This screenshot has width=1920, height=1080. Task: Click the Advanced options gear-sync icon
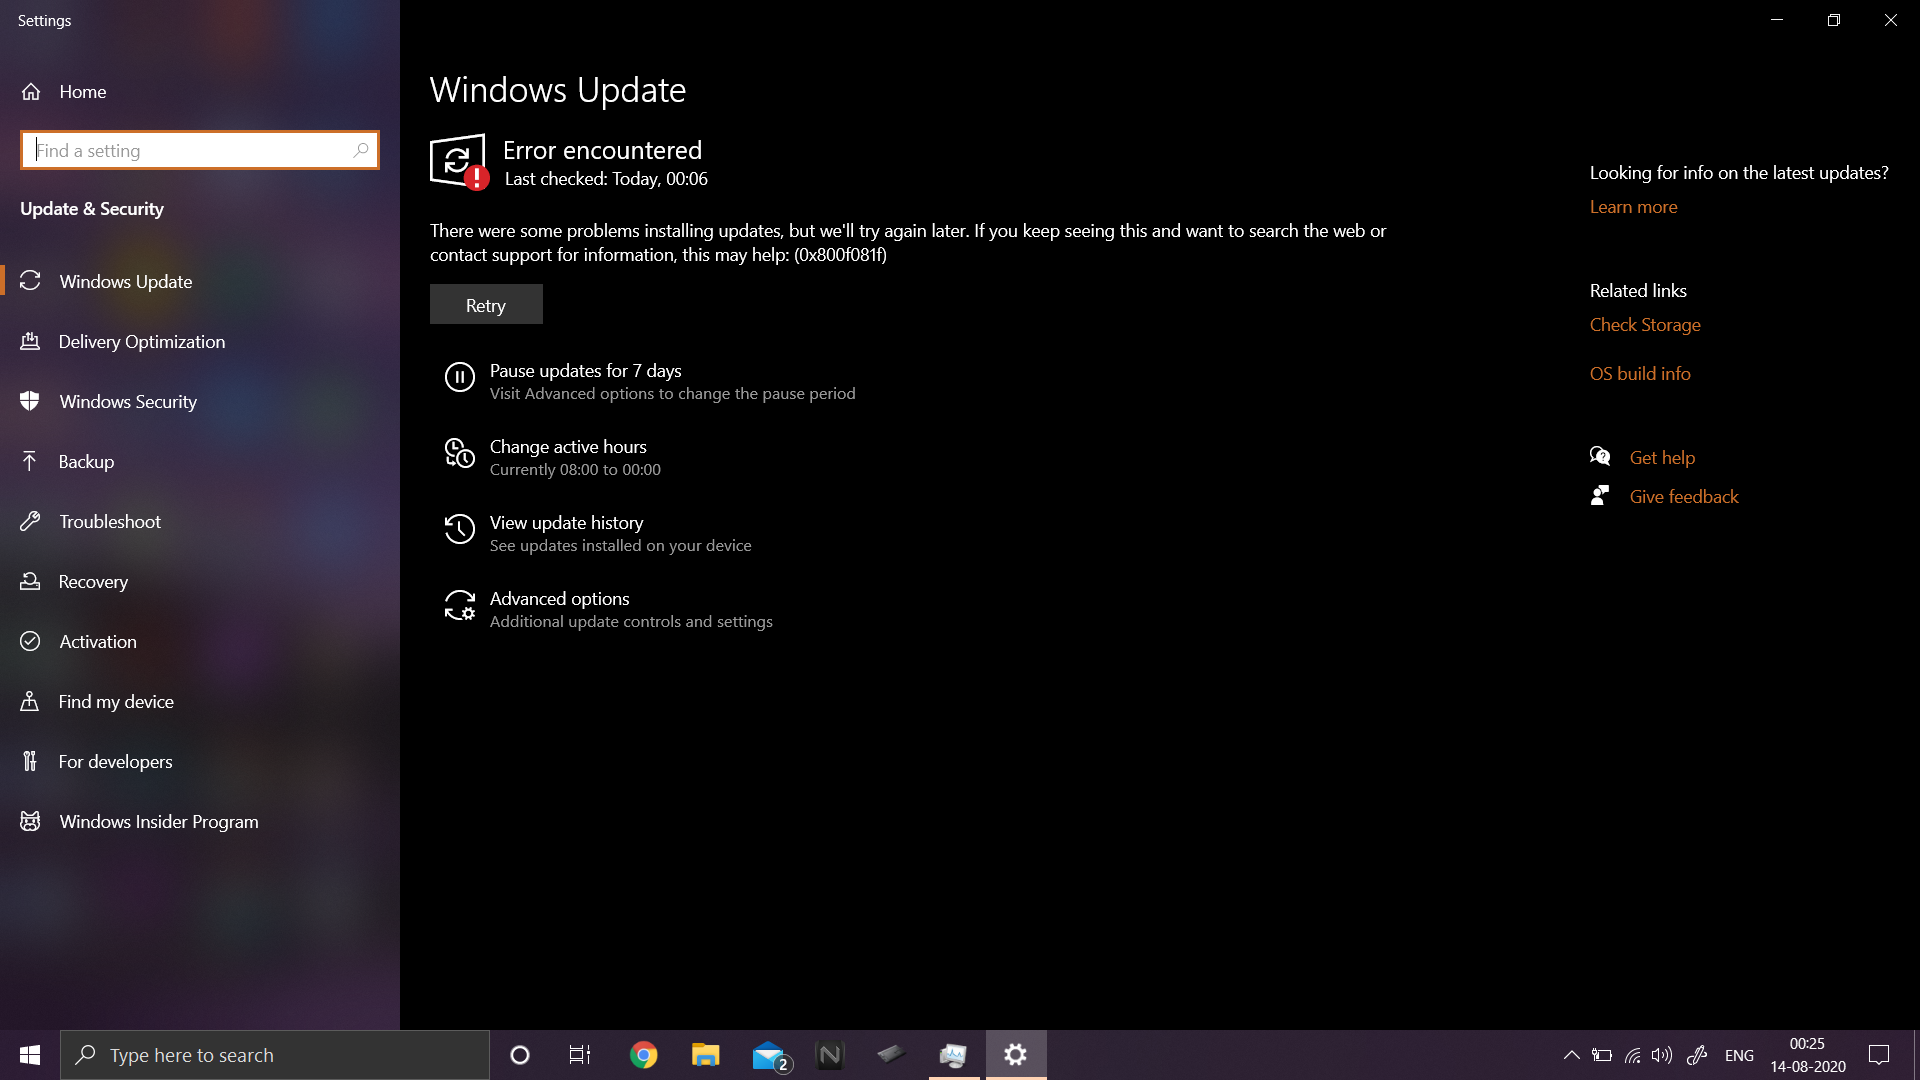pyautogui.click(x=460, y=605)
